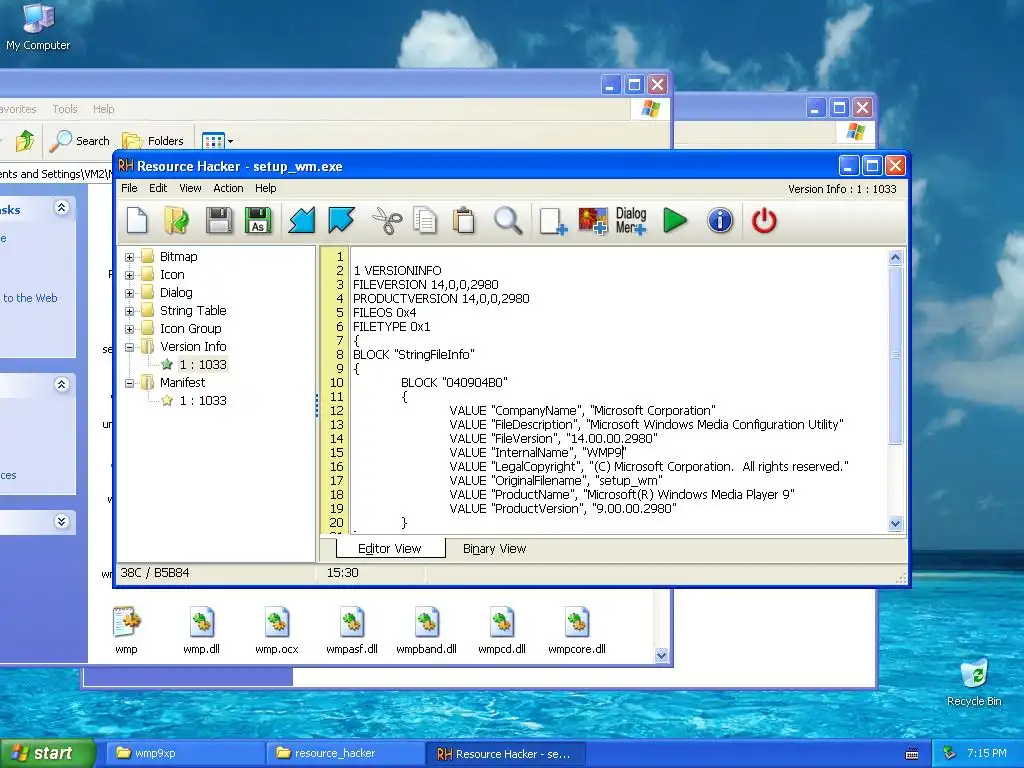Click the Up folder arrow in Explorer toolbar
The height and width of the screenshot is (768, 1024).
tap(25, 140)
